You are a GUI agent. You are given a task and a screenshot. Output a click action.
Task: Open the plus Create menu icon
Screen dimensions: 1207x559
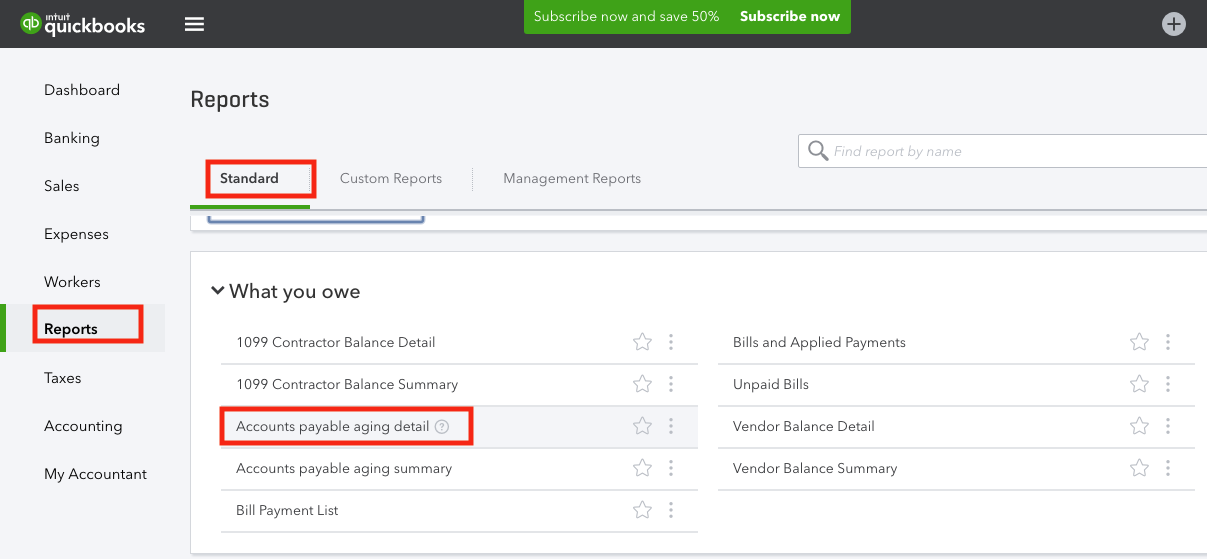click(1174, 25)
